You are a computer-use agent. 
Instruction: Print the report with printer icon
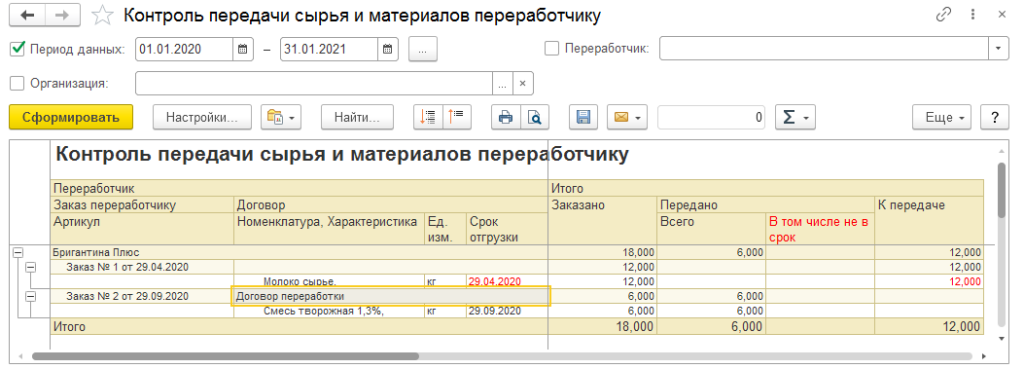[505, 118]
